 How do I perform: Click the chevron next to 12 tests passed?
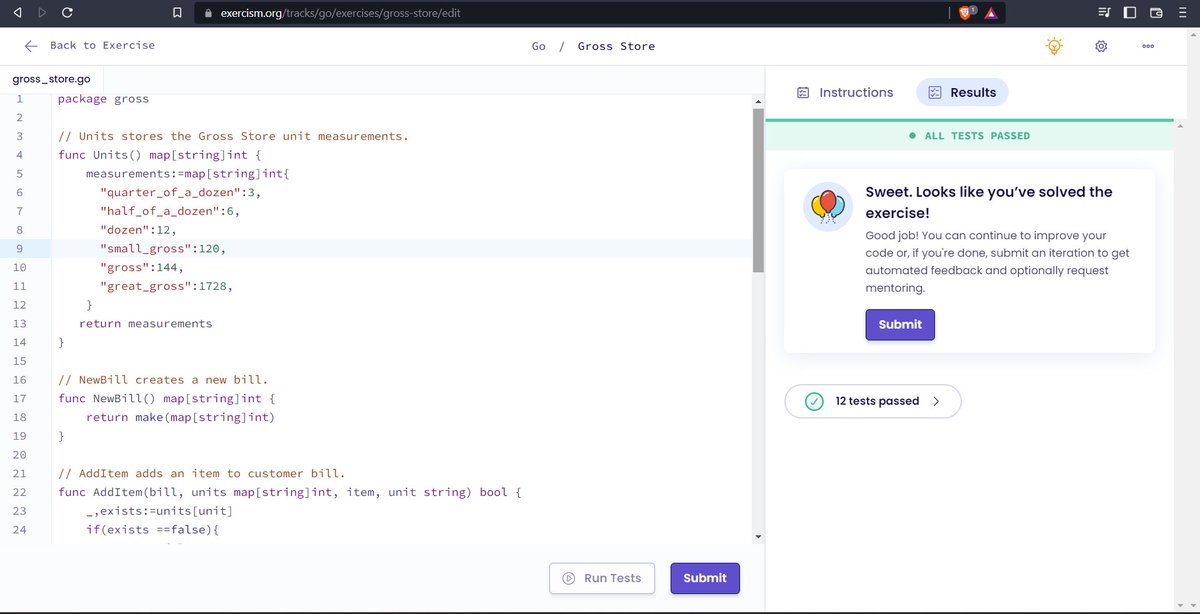pos(936,401)
